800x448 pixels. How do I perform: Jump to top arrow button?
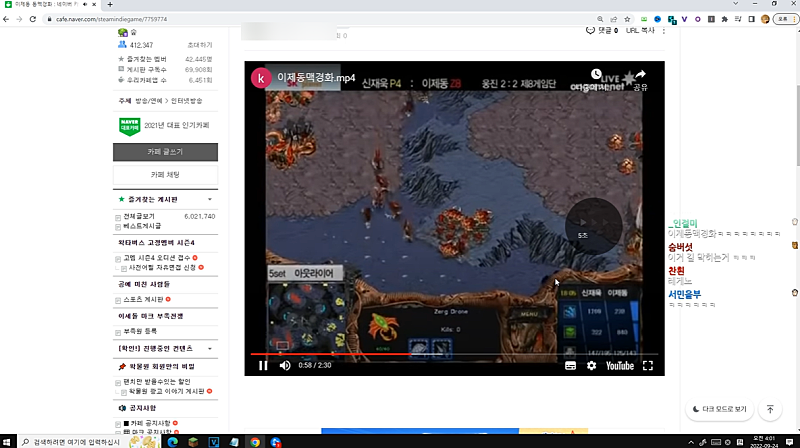[x=770, y=409]
